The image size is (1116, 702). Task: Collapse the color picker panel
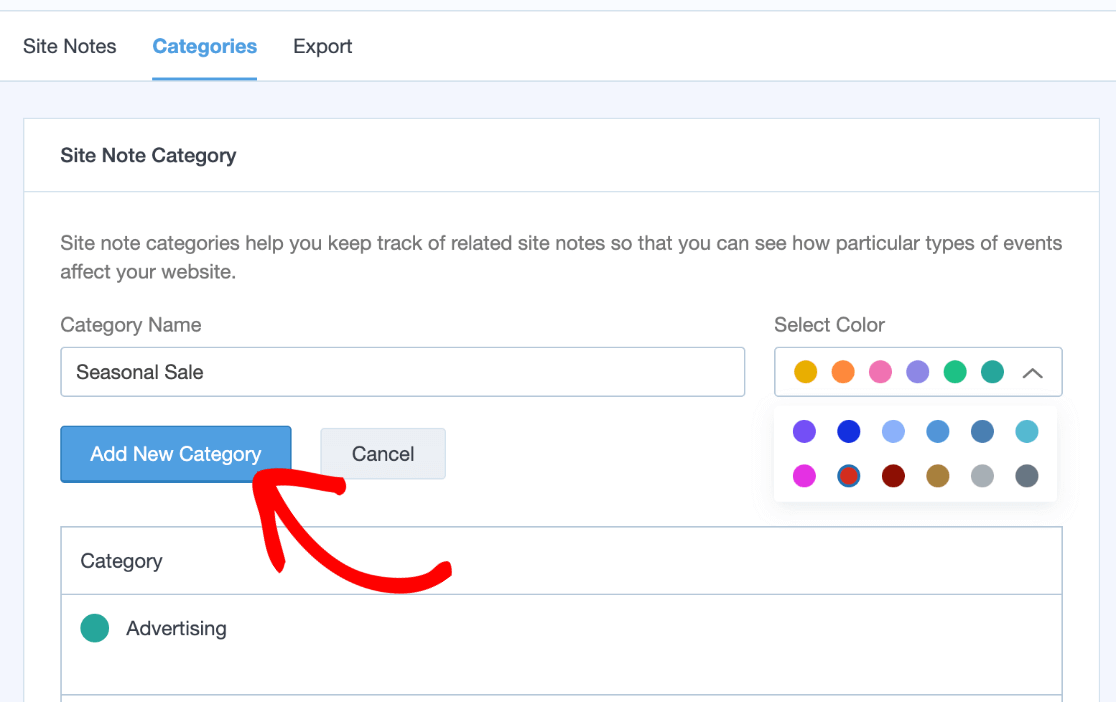[x=1032, y=371]
